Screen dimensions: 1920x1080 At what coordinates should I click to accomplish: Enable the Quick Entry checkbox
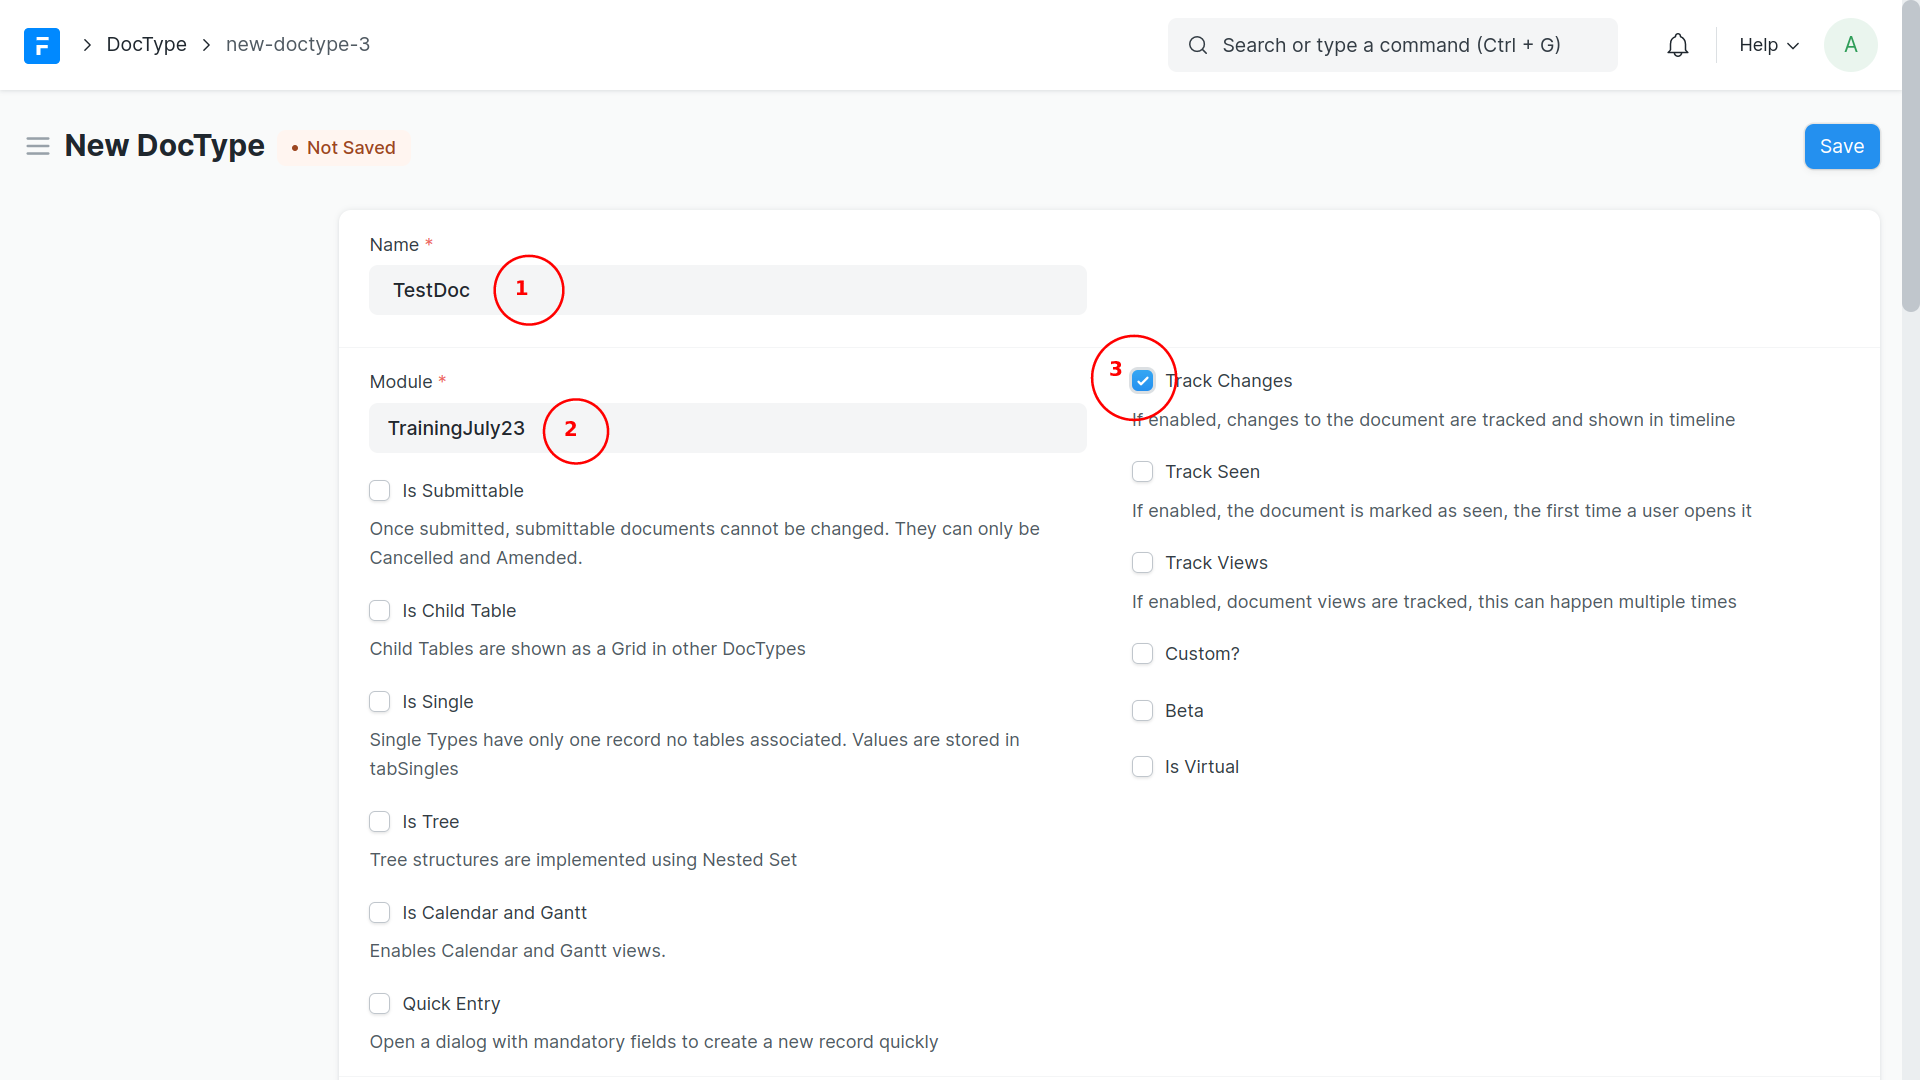(x=380, y=1004)
